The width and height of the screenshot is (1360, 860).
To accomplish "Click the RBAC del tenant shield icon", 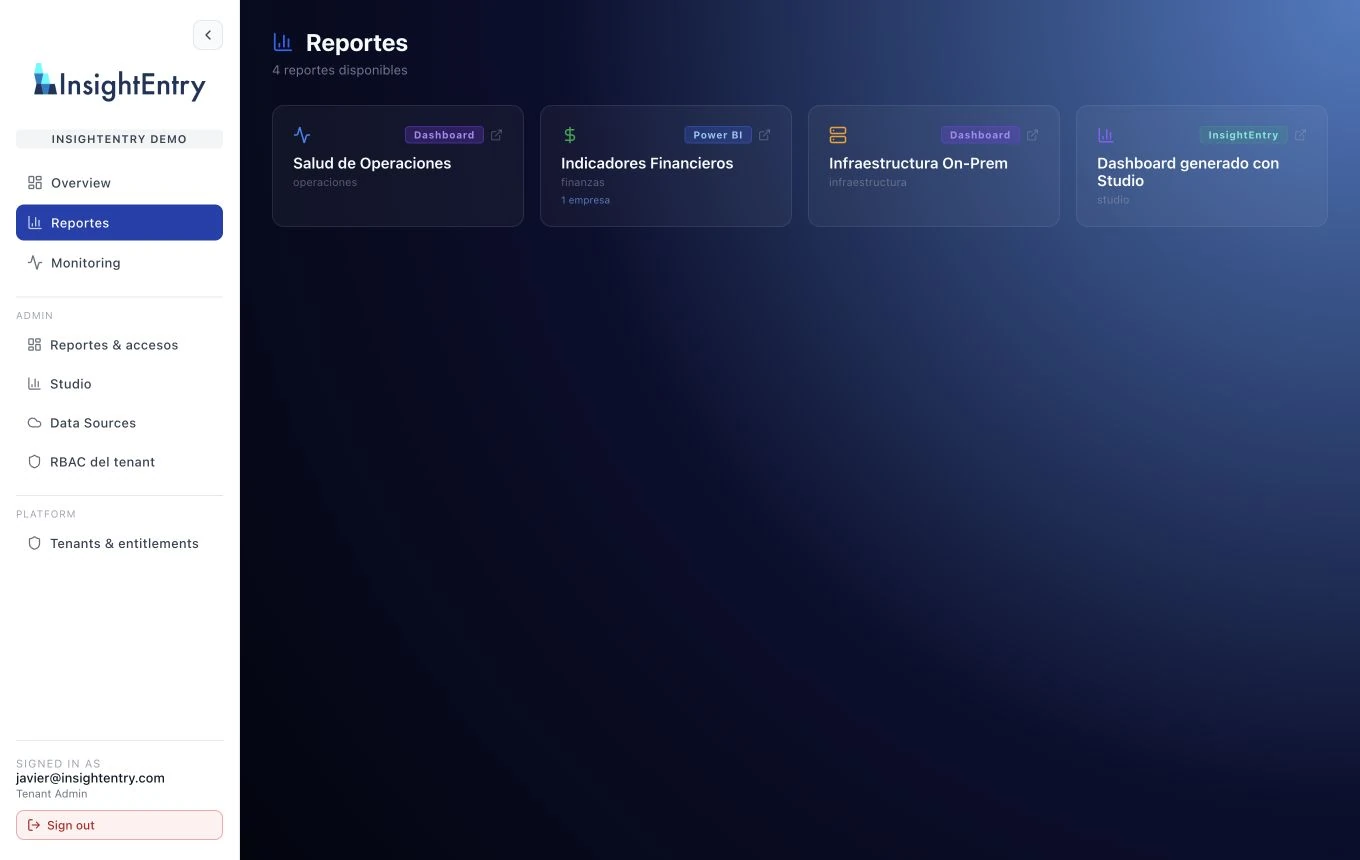I will [34, 462].
